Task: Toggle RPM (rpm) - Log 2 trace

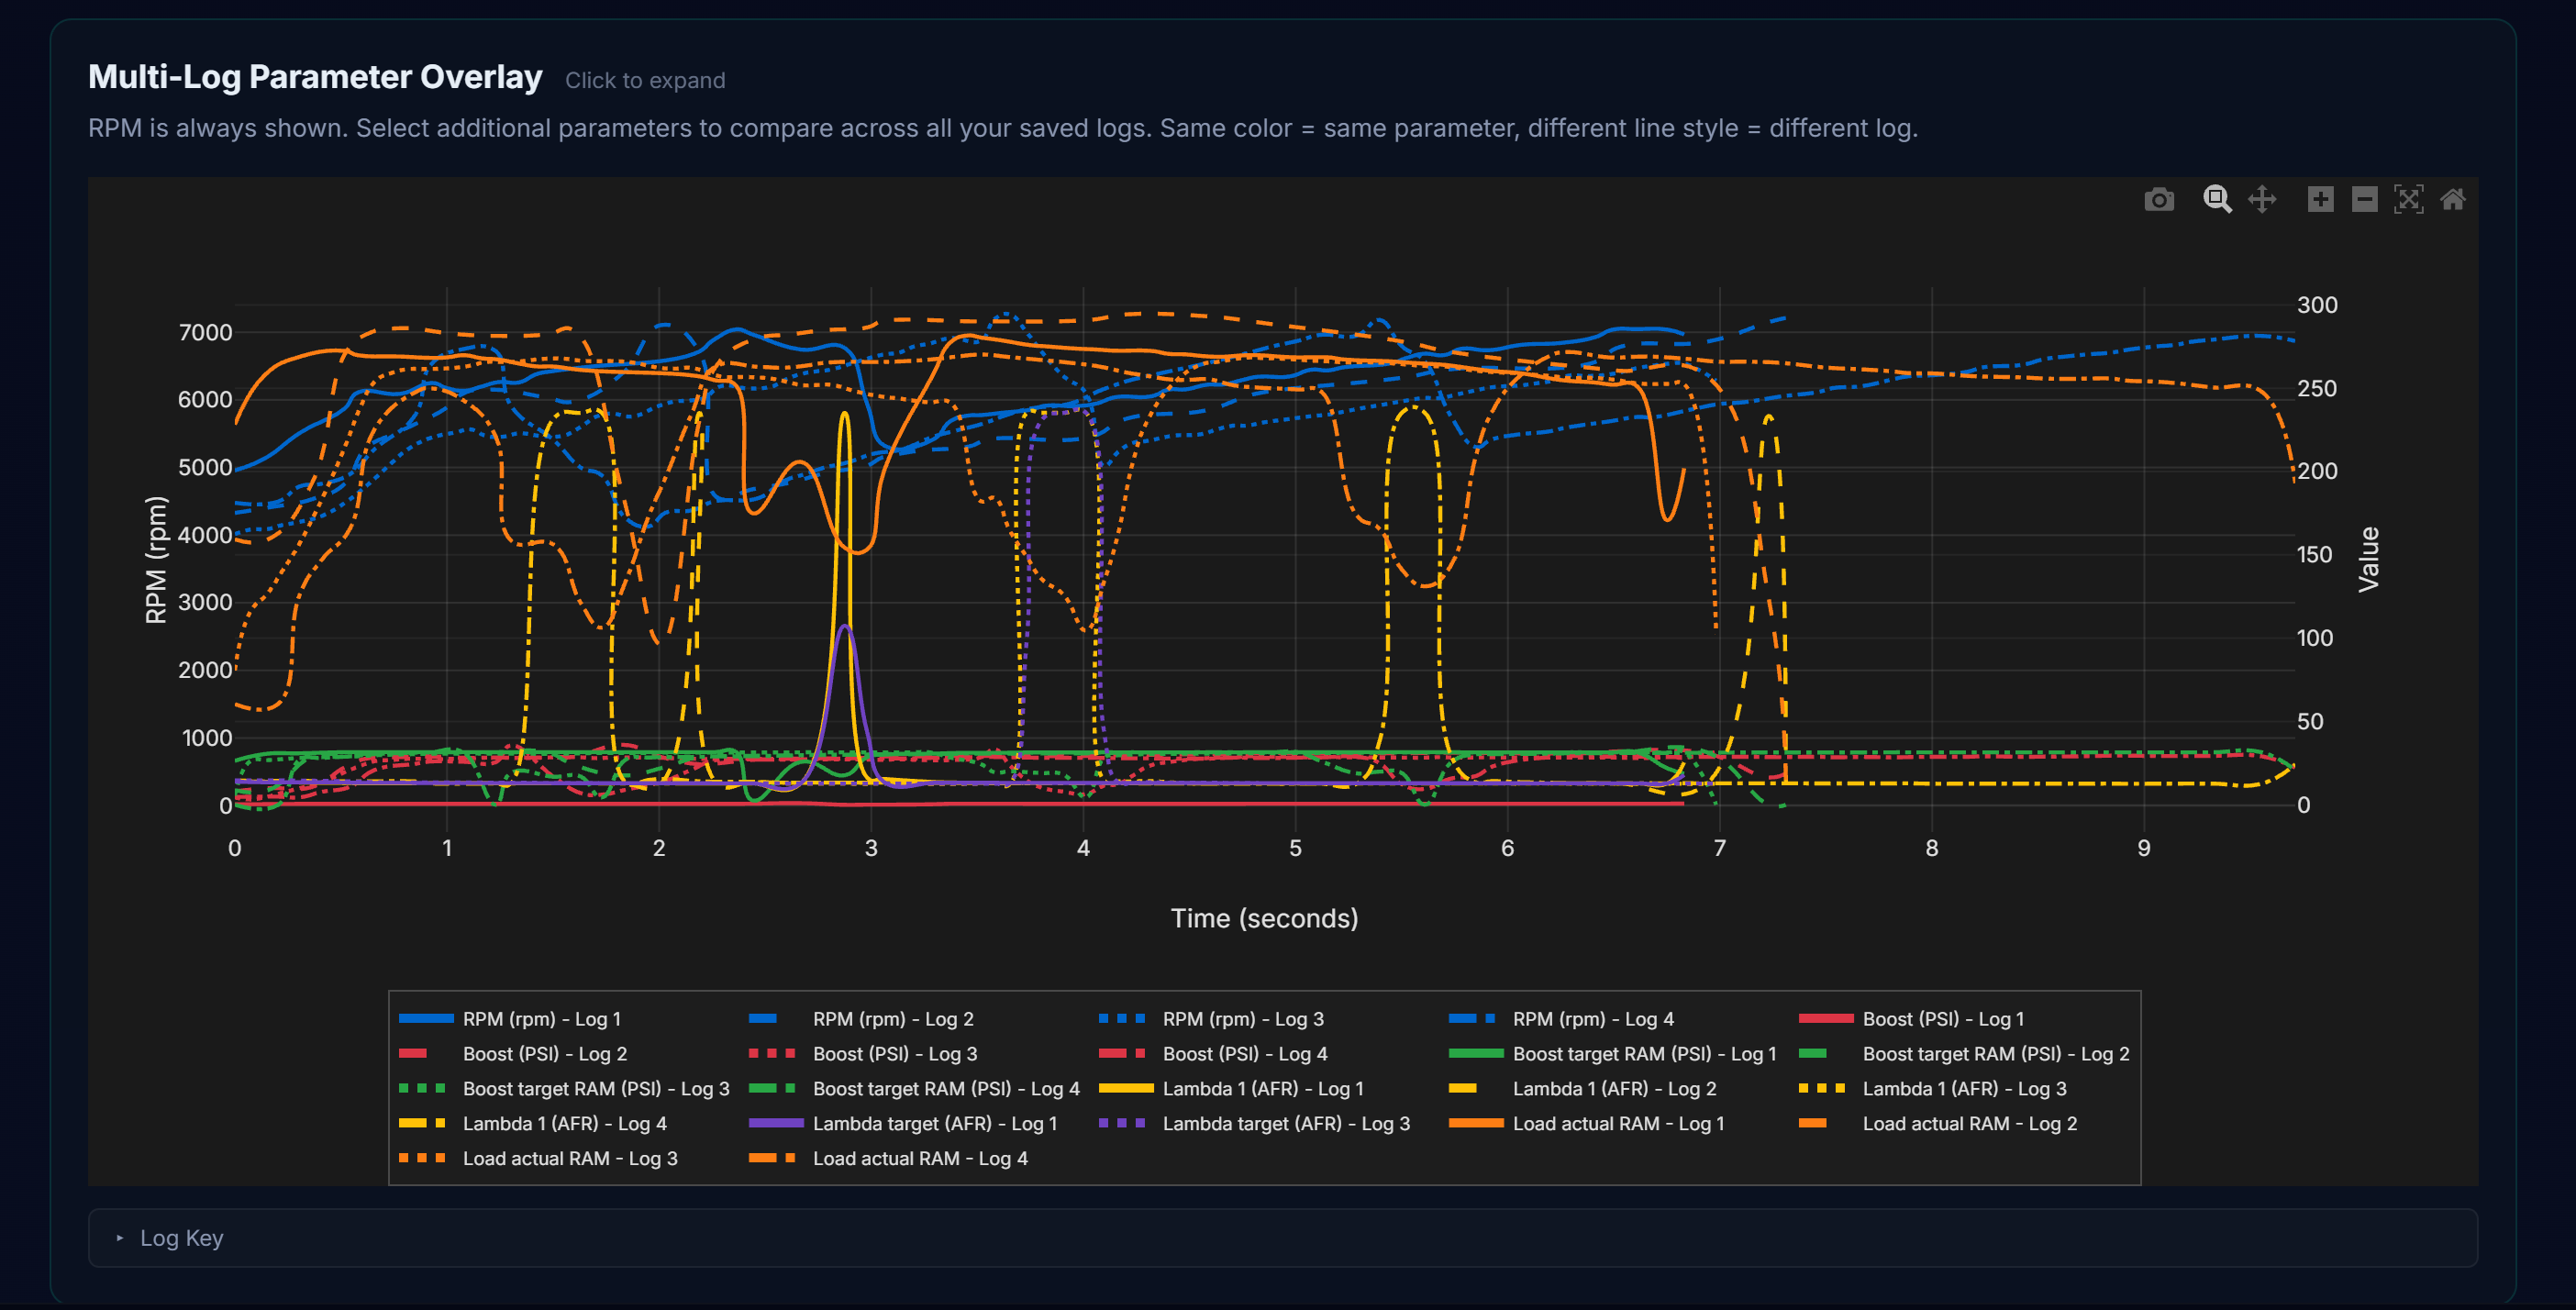Action: [861, 1019]
